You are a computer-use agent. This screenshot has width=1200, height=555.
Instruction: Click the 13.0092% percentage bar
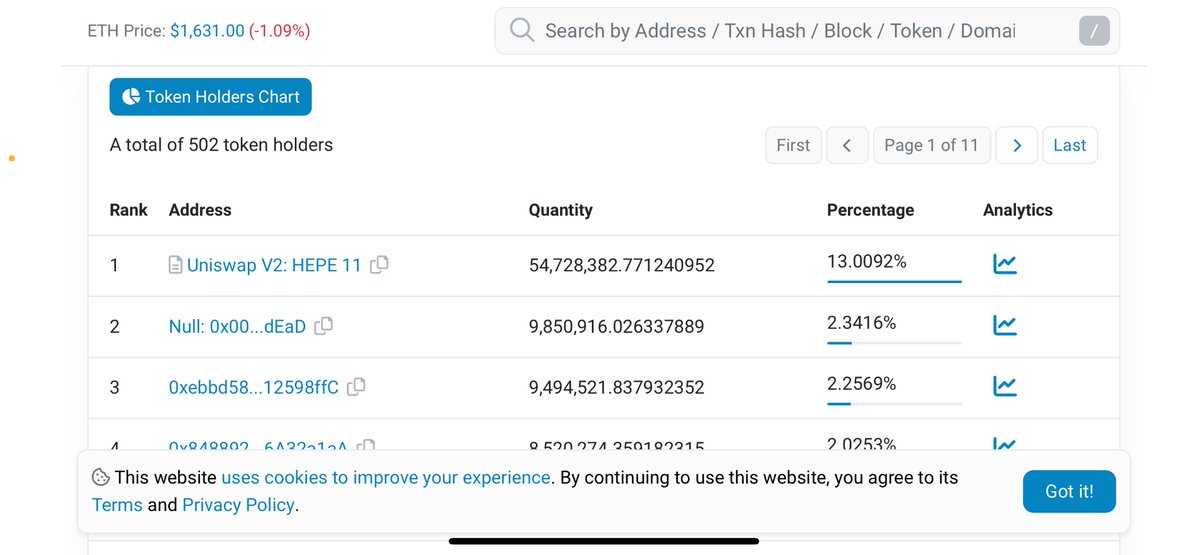[894, 281]
